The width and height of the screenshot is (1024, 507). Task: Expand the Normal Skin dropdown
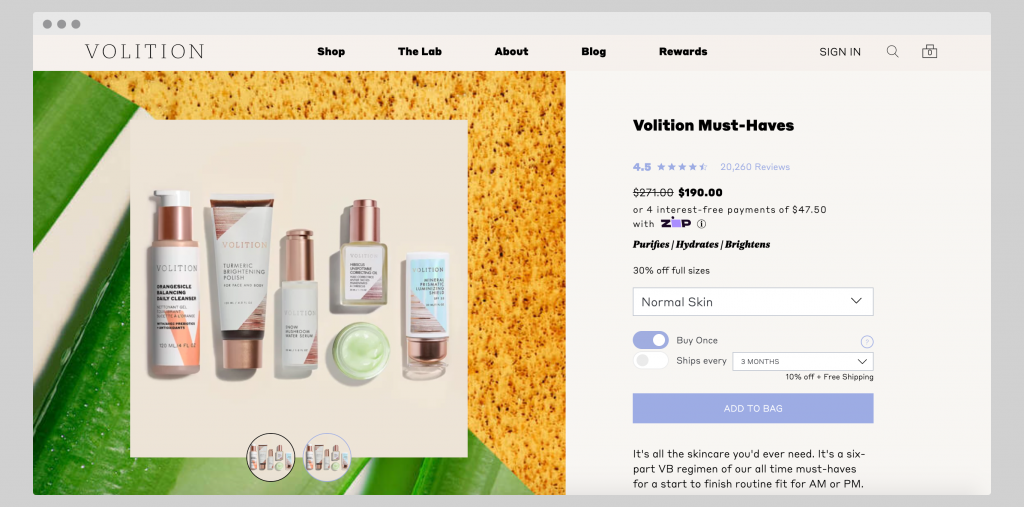(x=753, y=302)
